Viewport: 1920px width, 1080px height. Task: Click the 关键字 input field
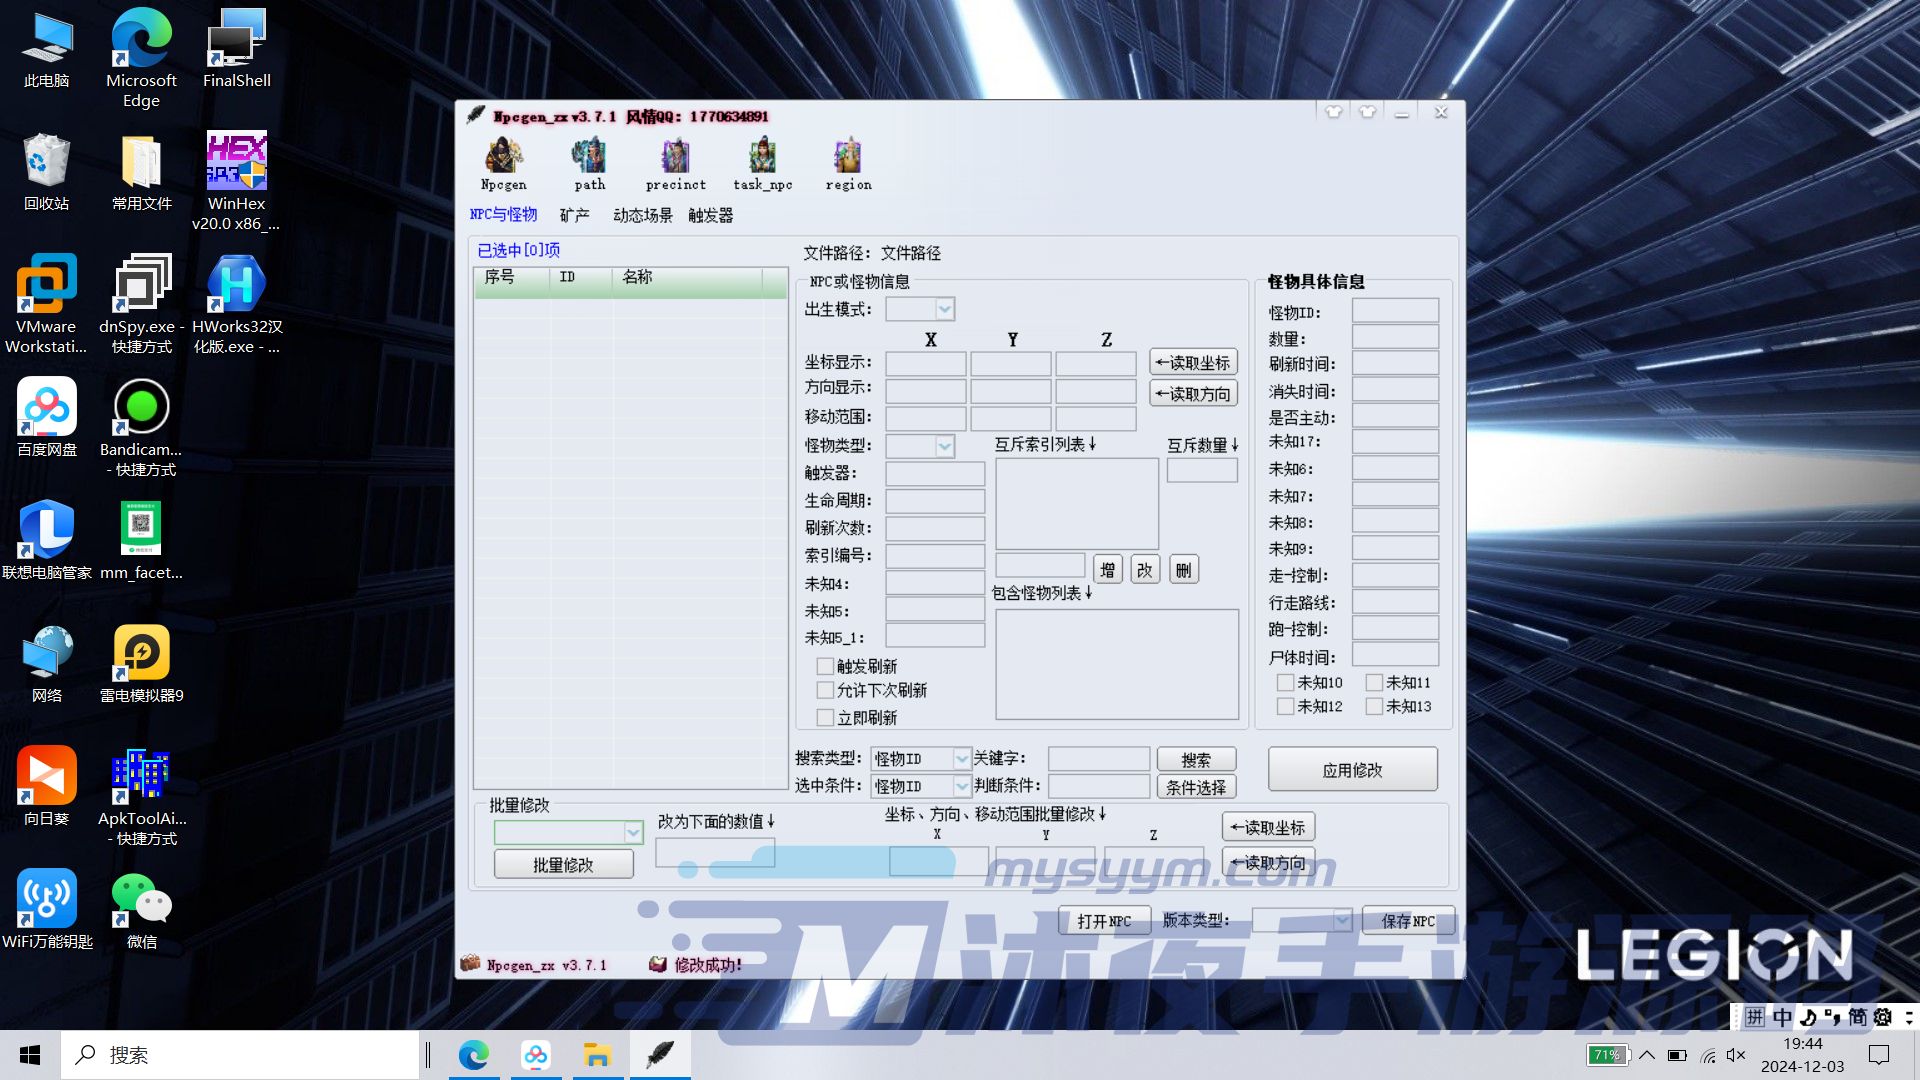(x=1098, y=758)
